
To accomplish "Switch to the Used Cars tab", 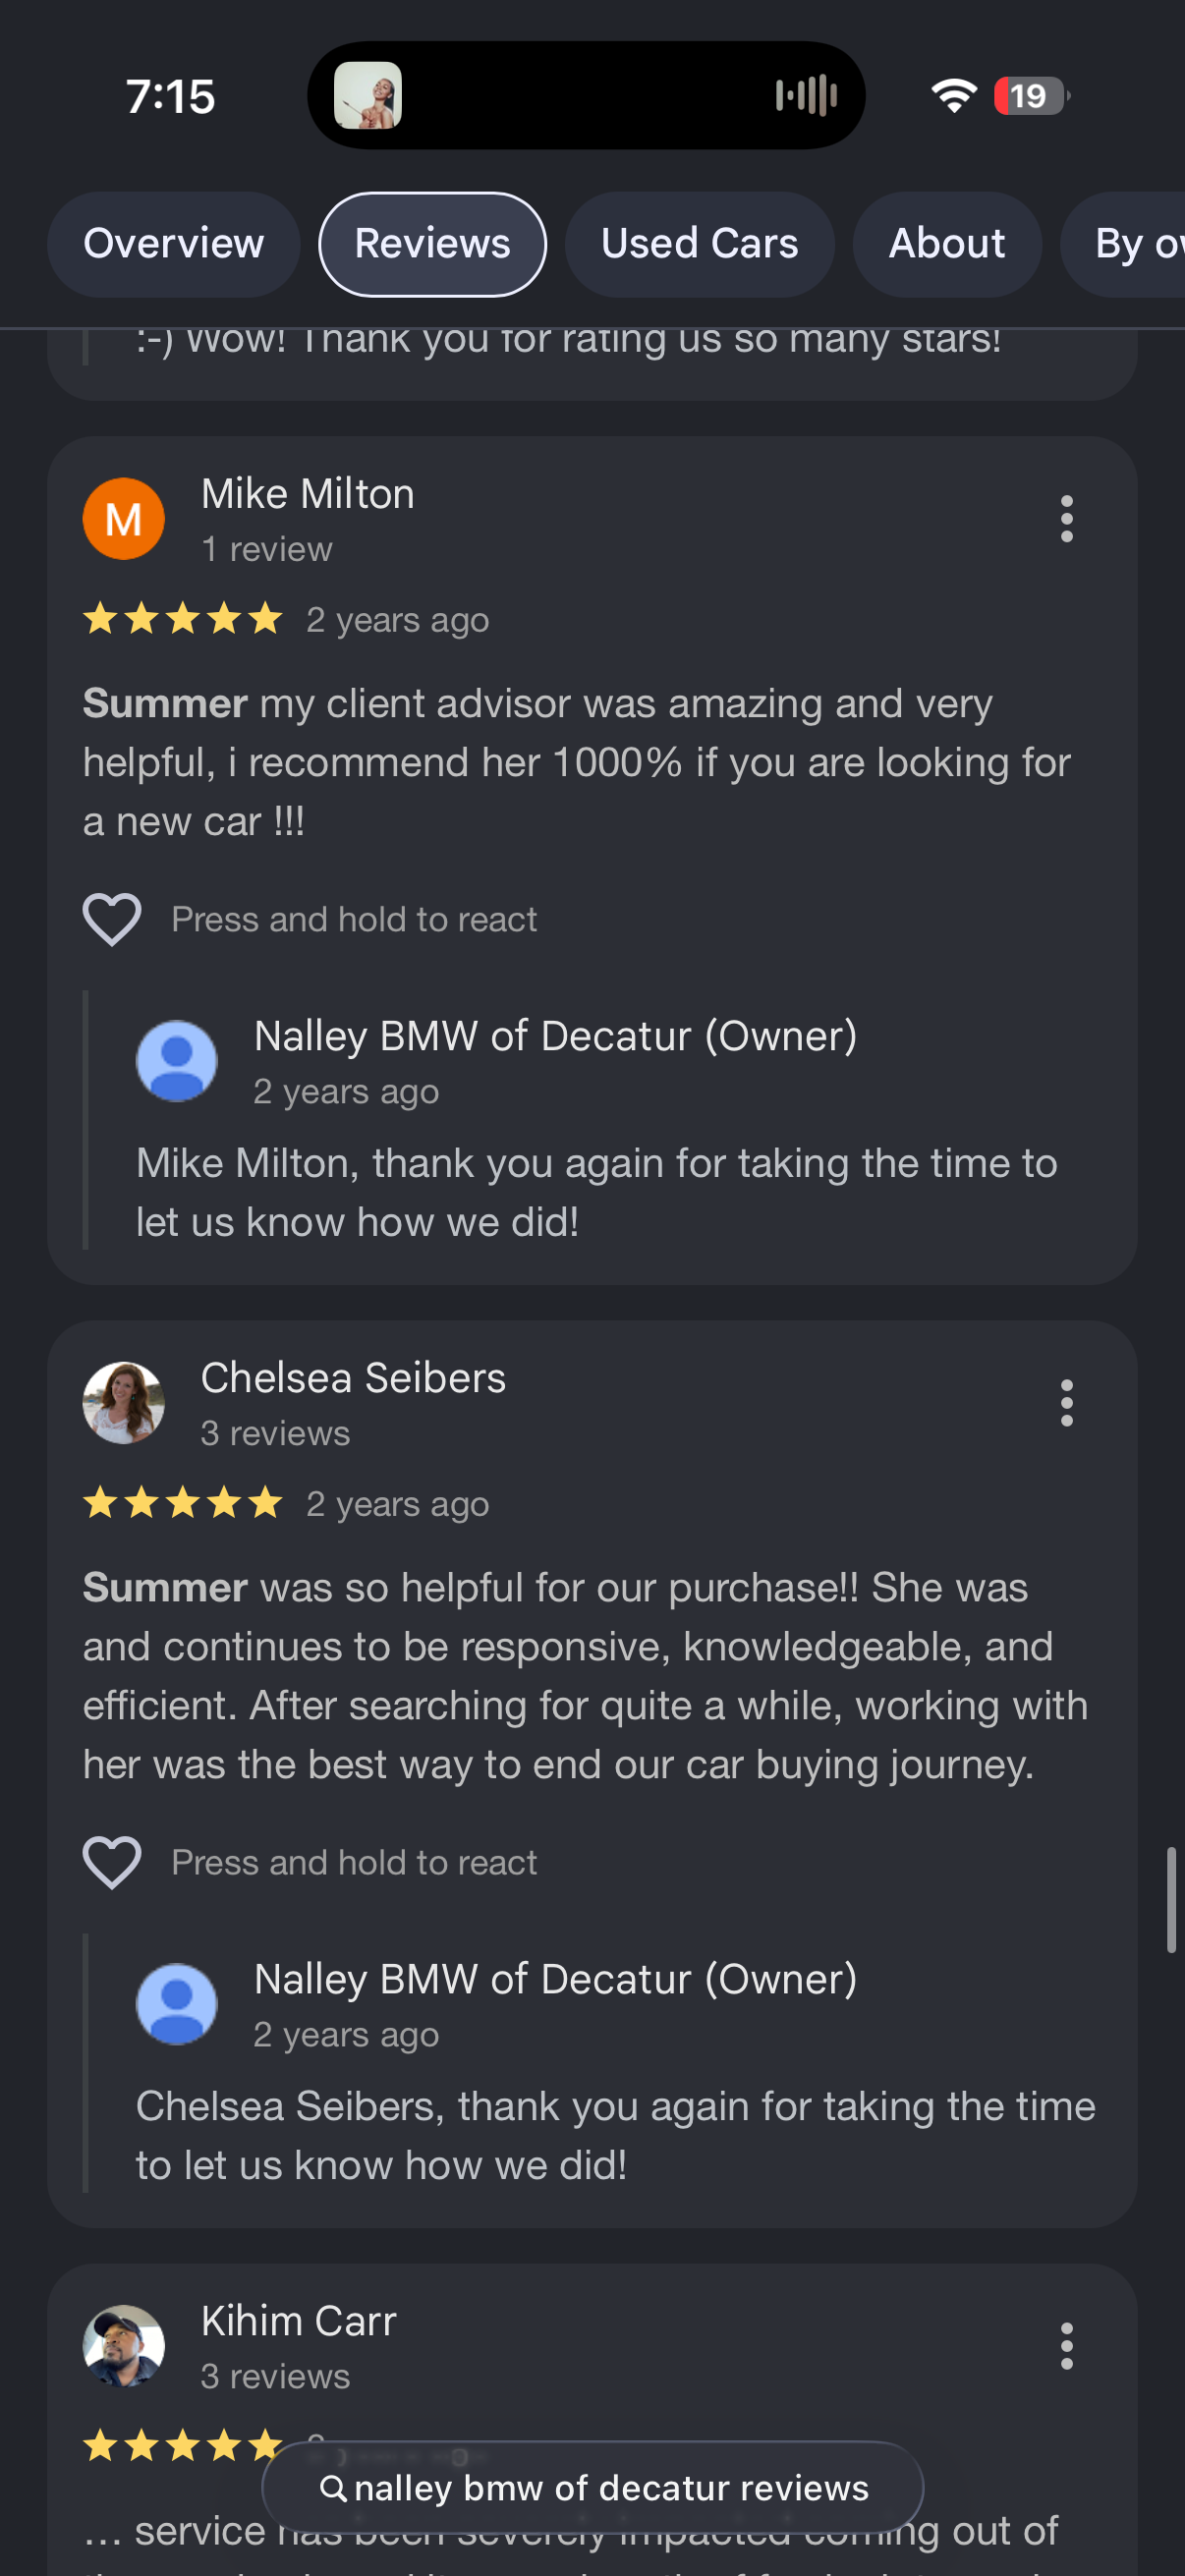I will click(x=699, y=243).
